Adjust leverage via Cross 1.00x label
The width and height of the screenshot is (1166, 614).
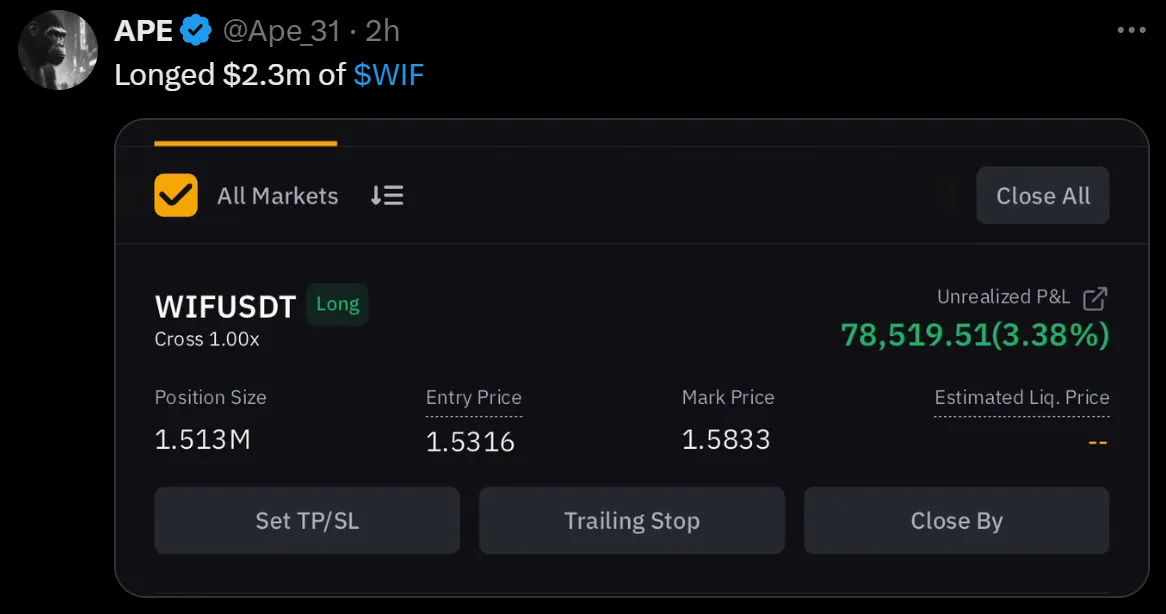coord(207,339)
